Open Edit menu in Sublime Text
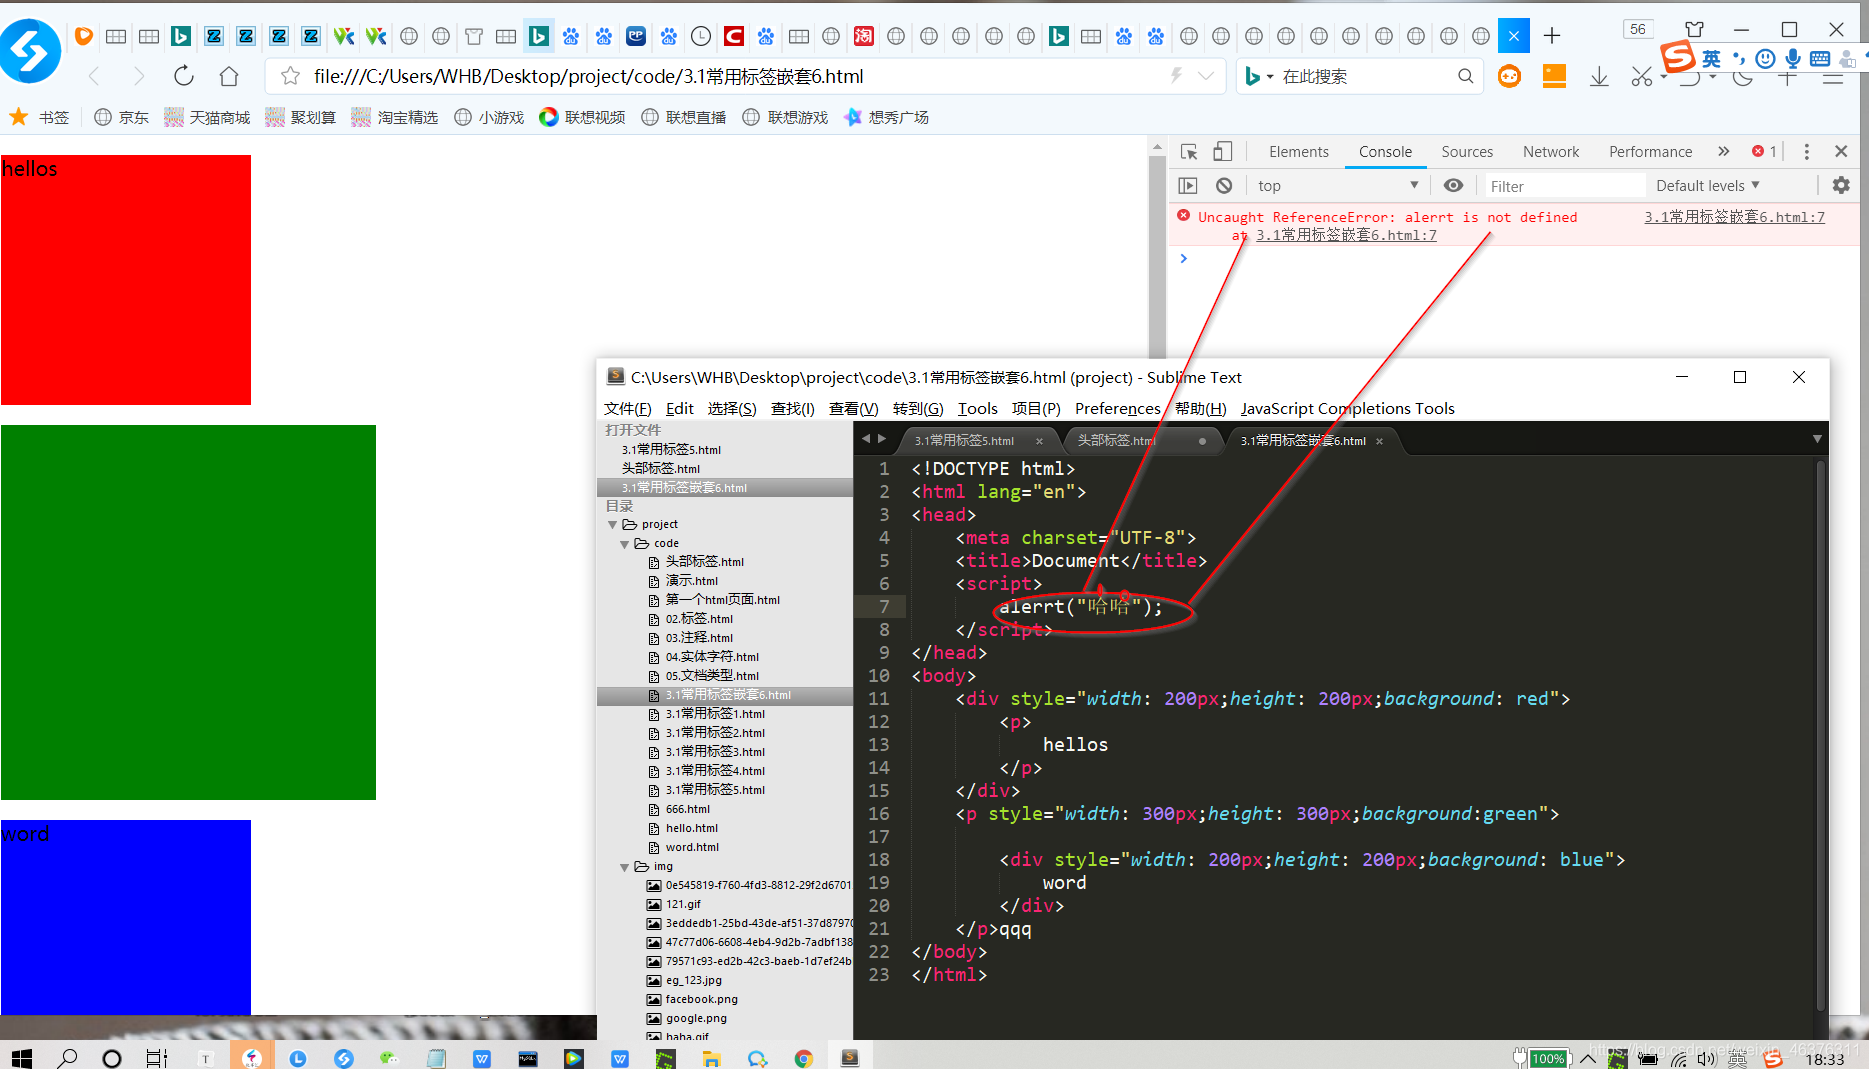The height and width of the screenshot is (1069, 1869). click(679, 408)
